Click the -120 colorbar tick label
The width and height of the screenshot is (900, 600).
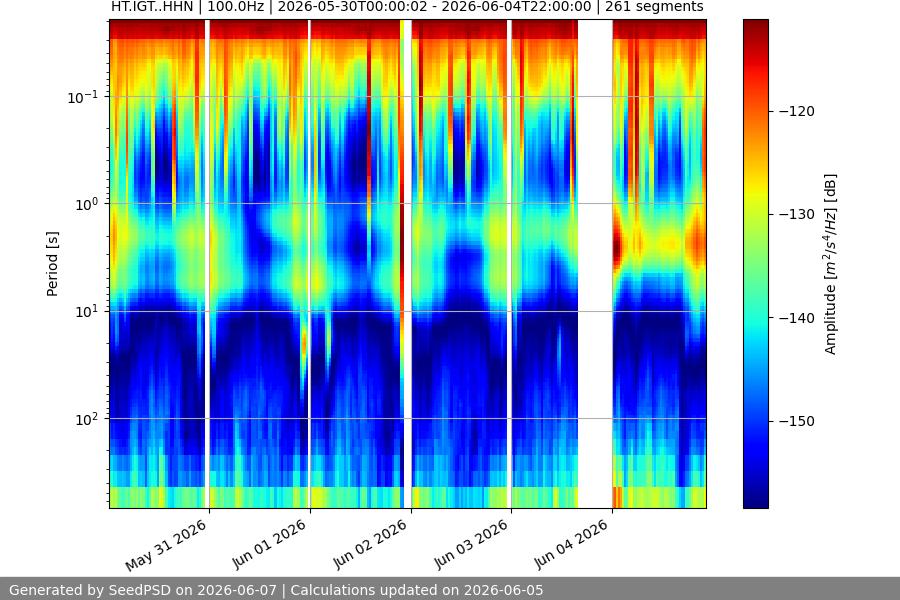[797, 111]
